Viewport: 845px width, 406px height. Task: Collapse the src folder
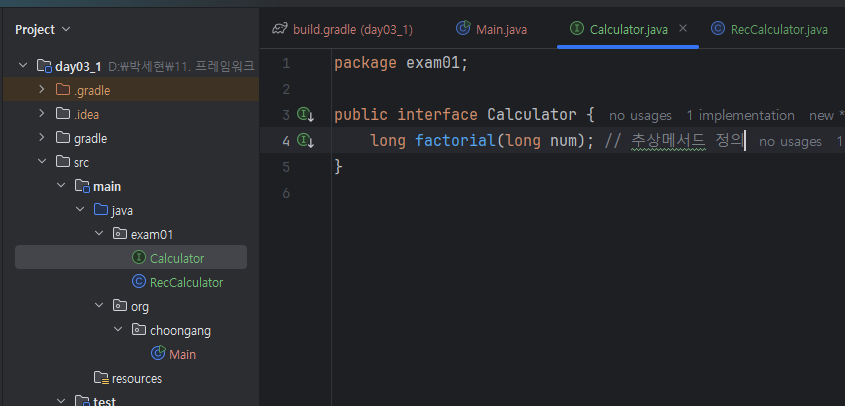click(41, 162)
